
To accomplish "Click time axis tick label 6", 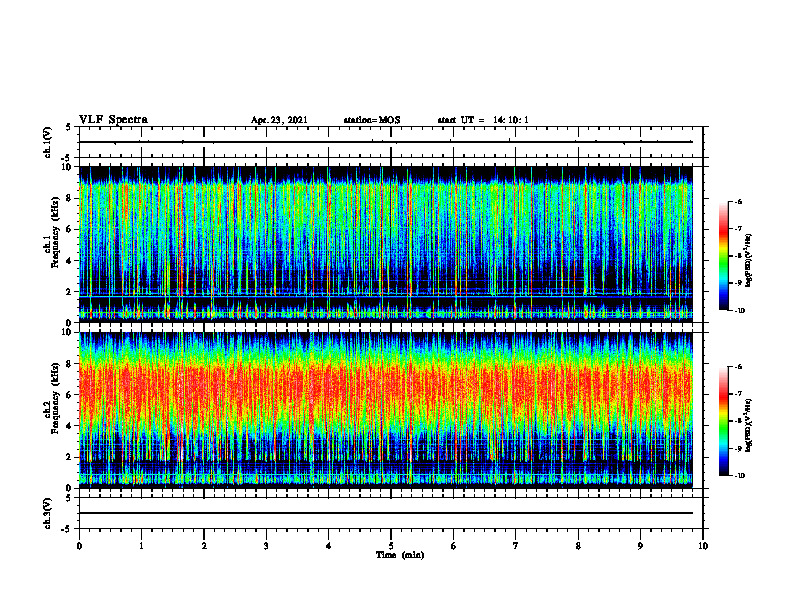I will pyautogui.click(x=454, y=546).
